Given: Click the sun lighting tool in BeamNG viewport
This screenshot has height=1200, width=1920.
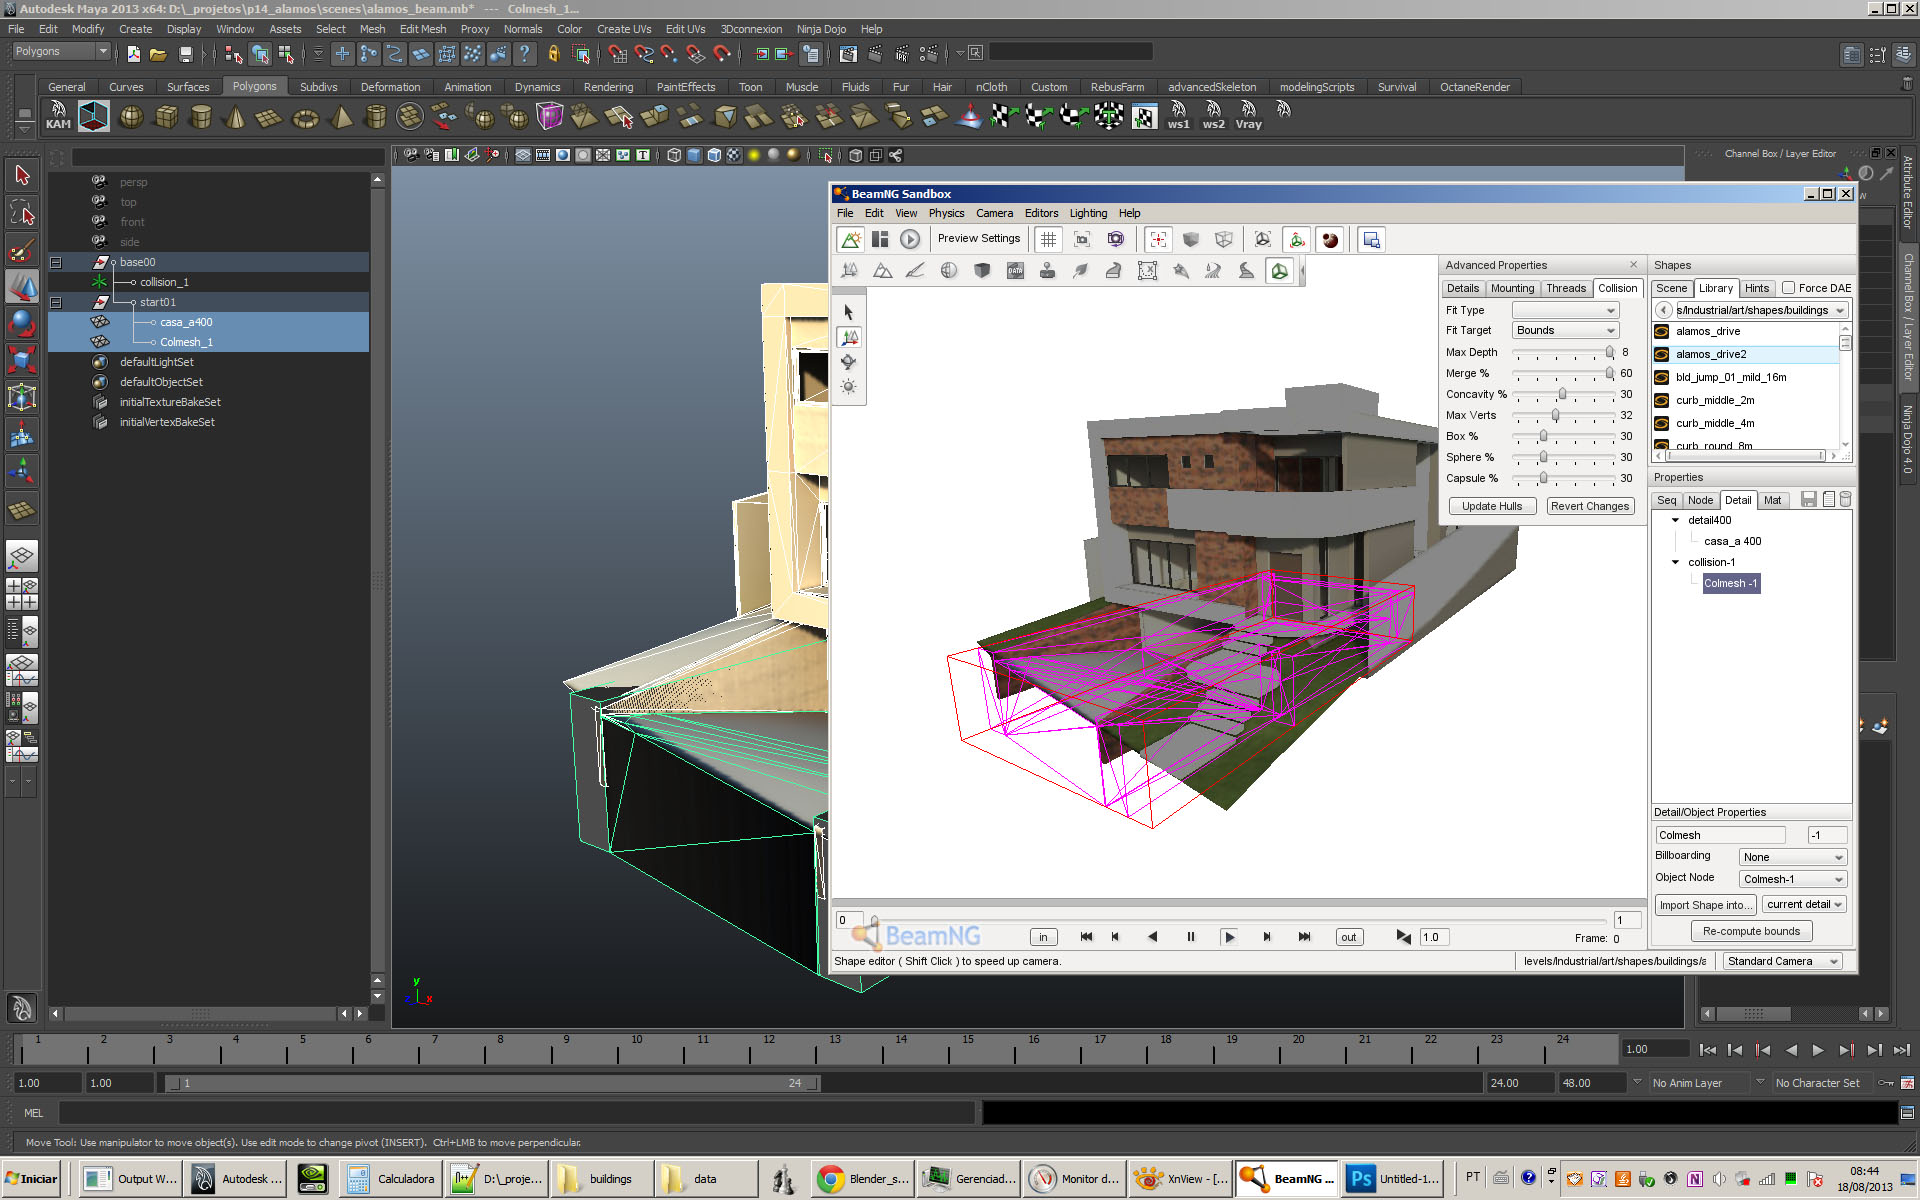Looking at the screenshot, I should point(849,387).
